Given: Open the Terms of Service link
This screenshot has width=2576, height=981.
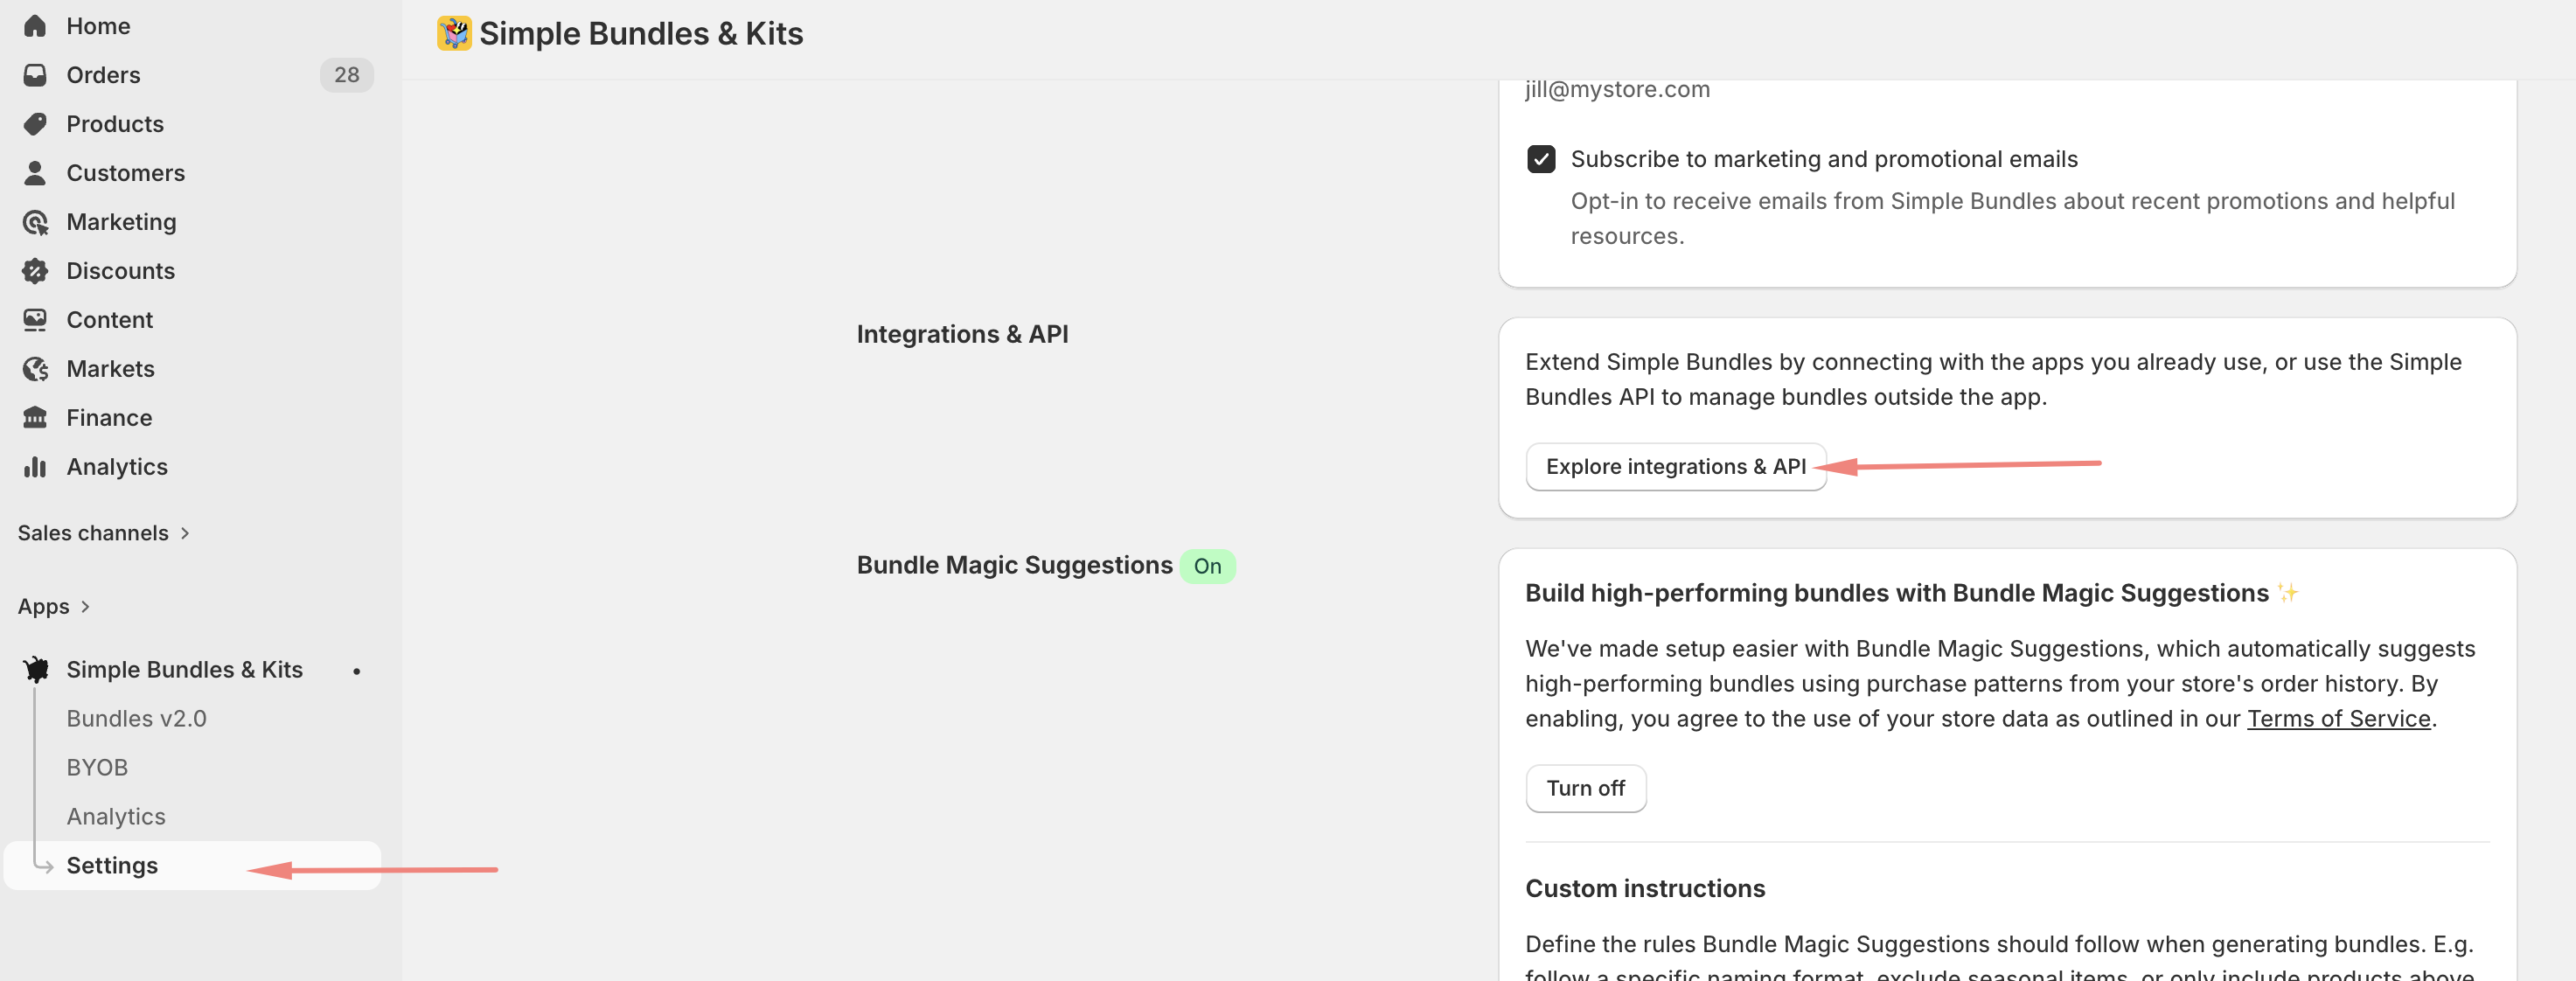Looking at the screenshot, I should 2337,718.
